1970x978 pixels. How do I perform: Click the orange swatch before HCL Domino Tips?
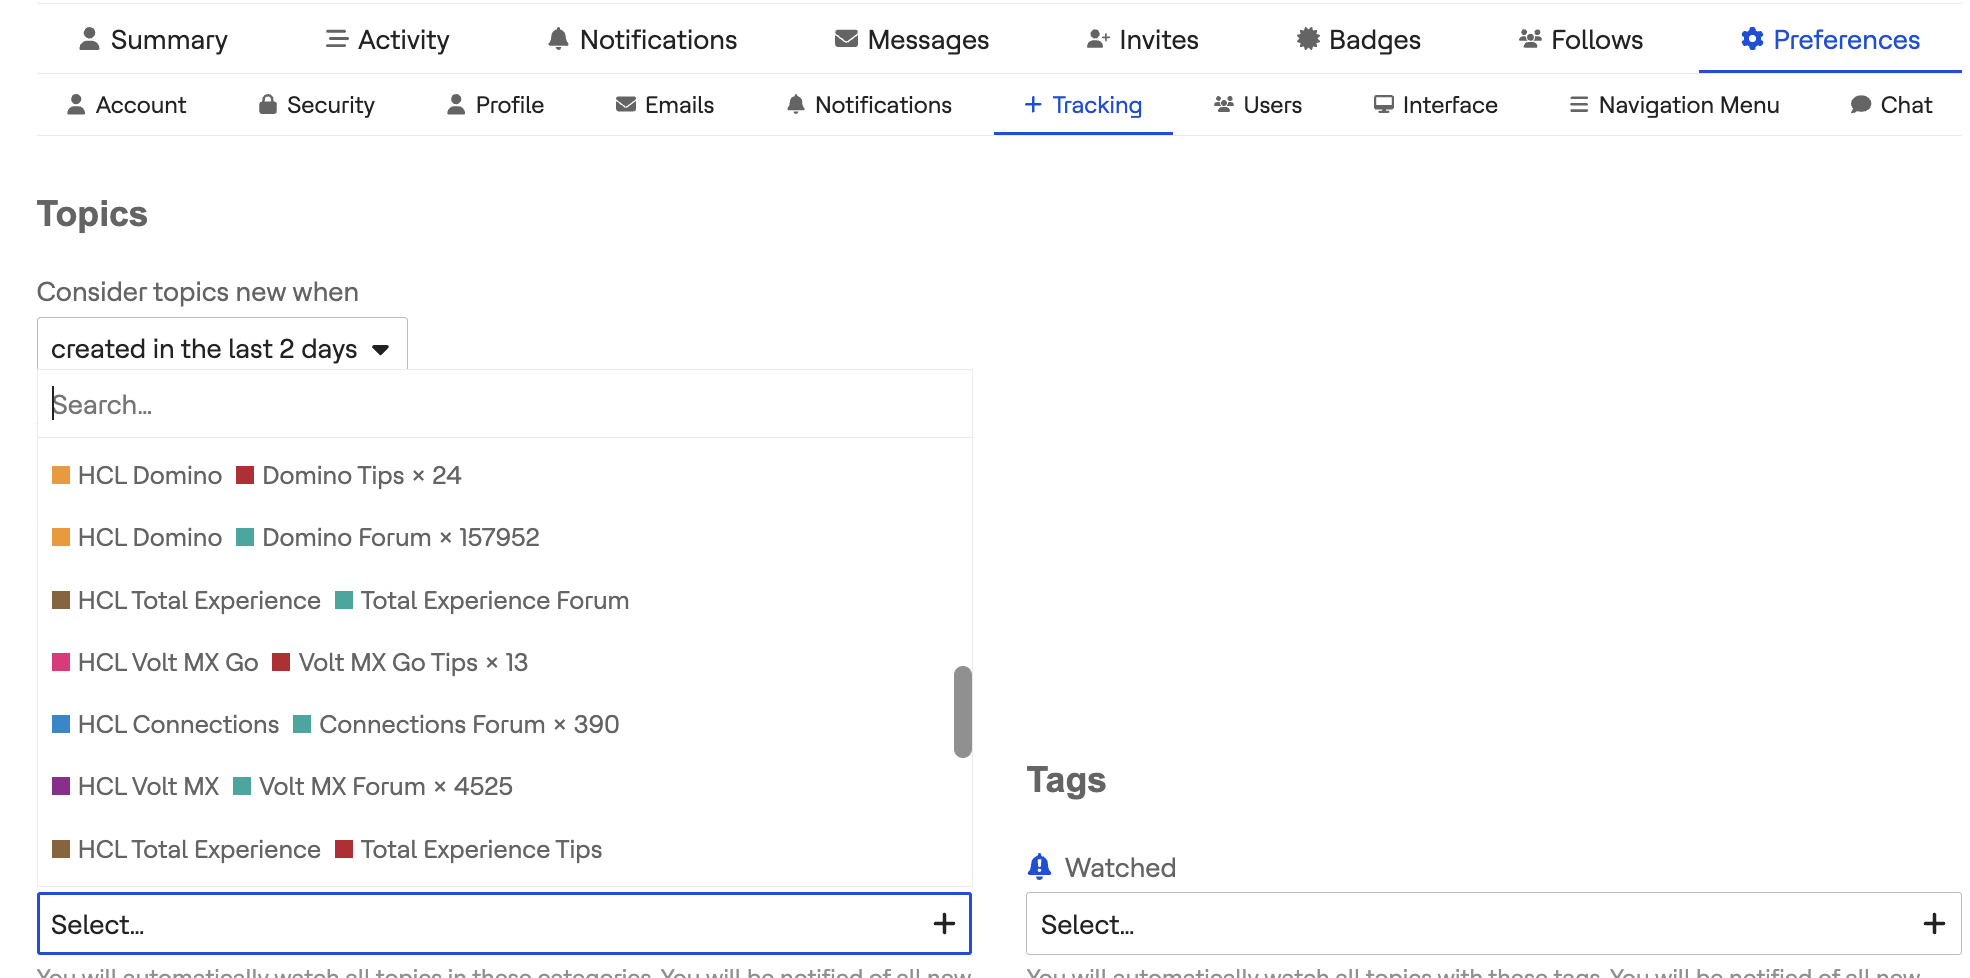pyautogui.click(x=61, y=475)
